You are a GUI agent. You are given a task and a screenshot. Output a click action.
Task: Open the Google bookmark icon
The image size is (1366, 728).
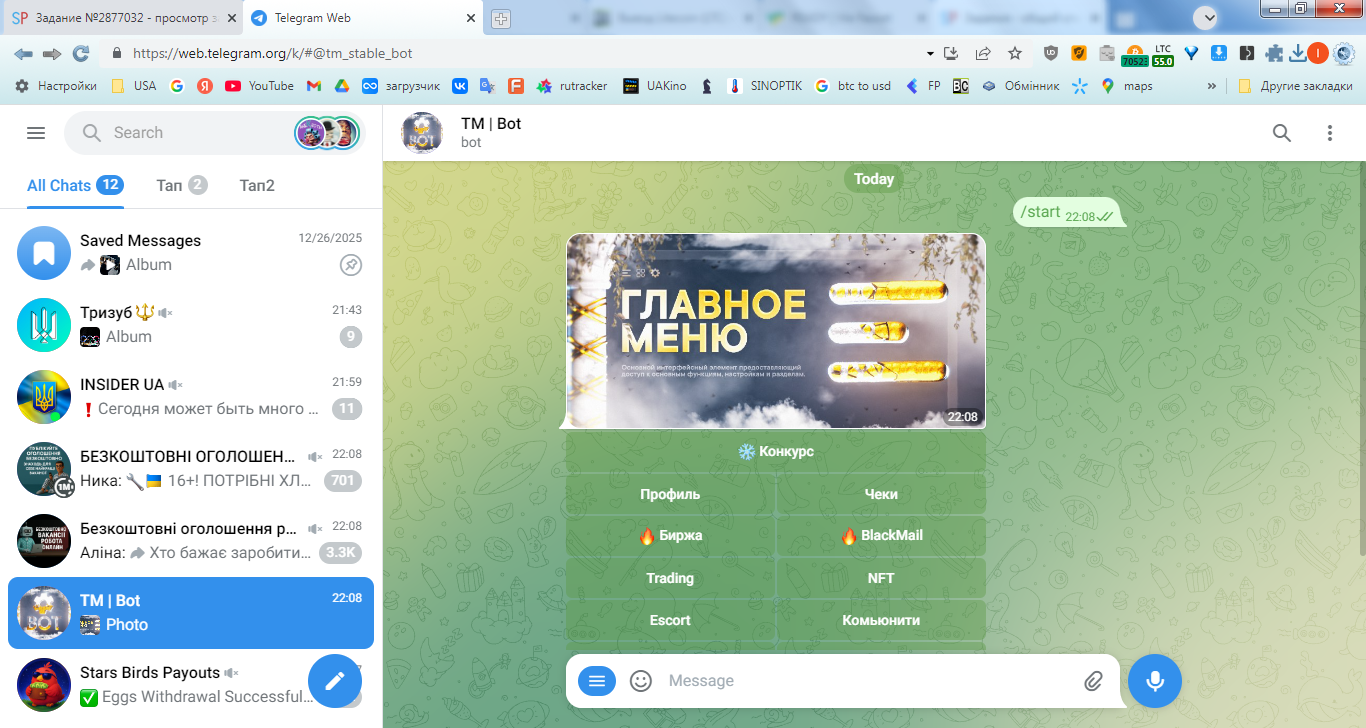pyautogui.click(x=177, y=86)
